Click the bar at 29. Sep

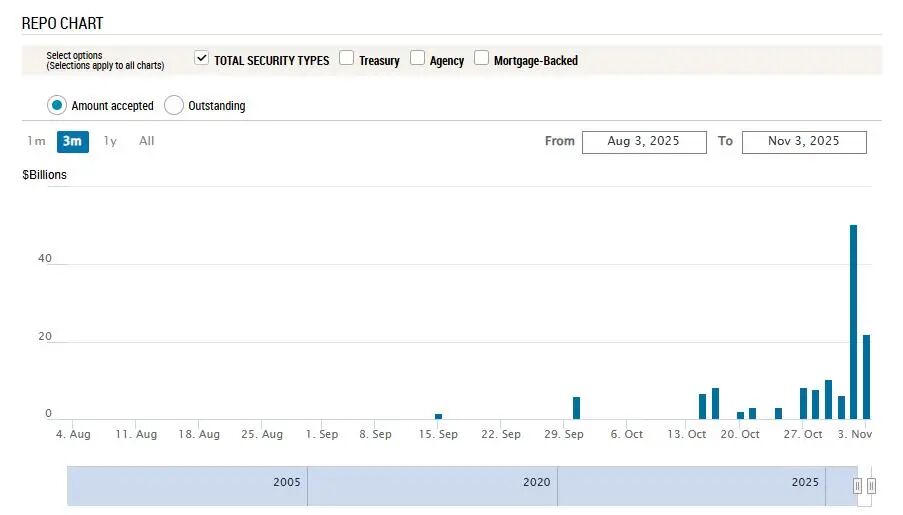576,408
